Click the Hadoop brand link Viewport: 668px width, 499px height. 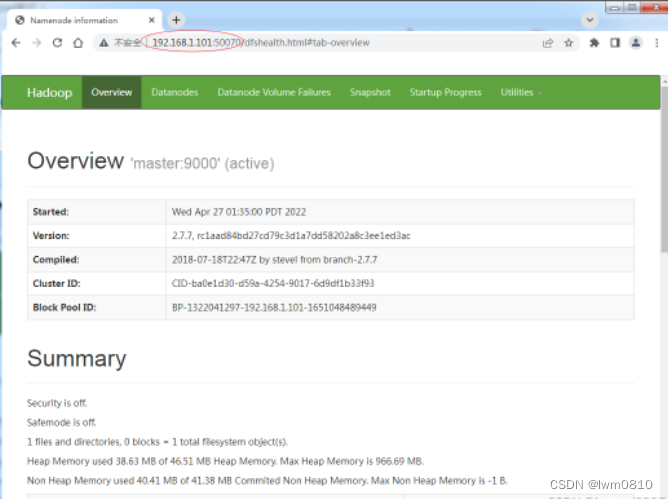point(49,92)
